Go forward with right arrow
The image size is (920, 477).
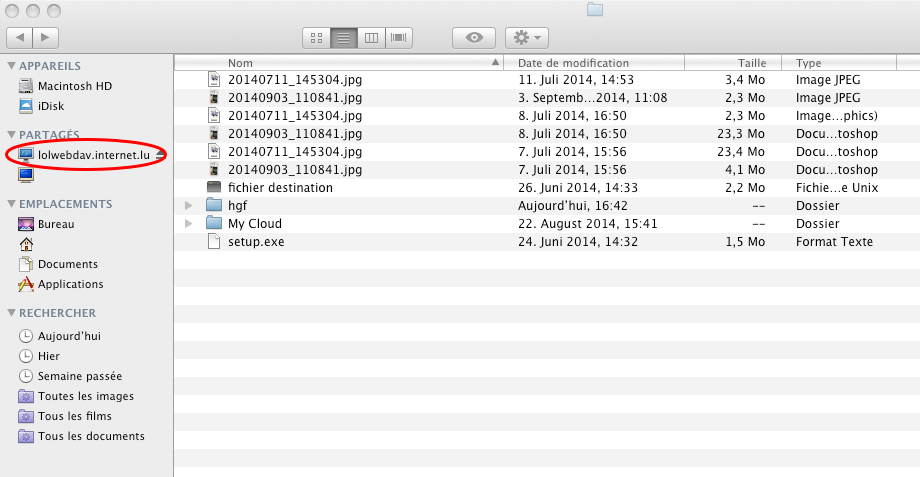46,38
